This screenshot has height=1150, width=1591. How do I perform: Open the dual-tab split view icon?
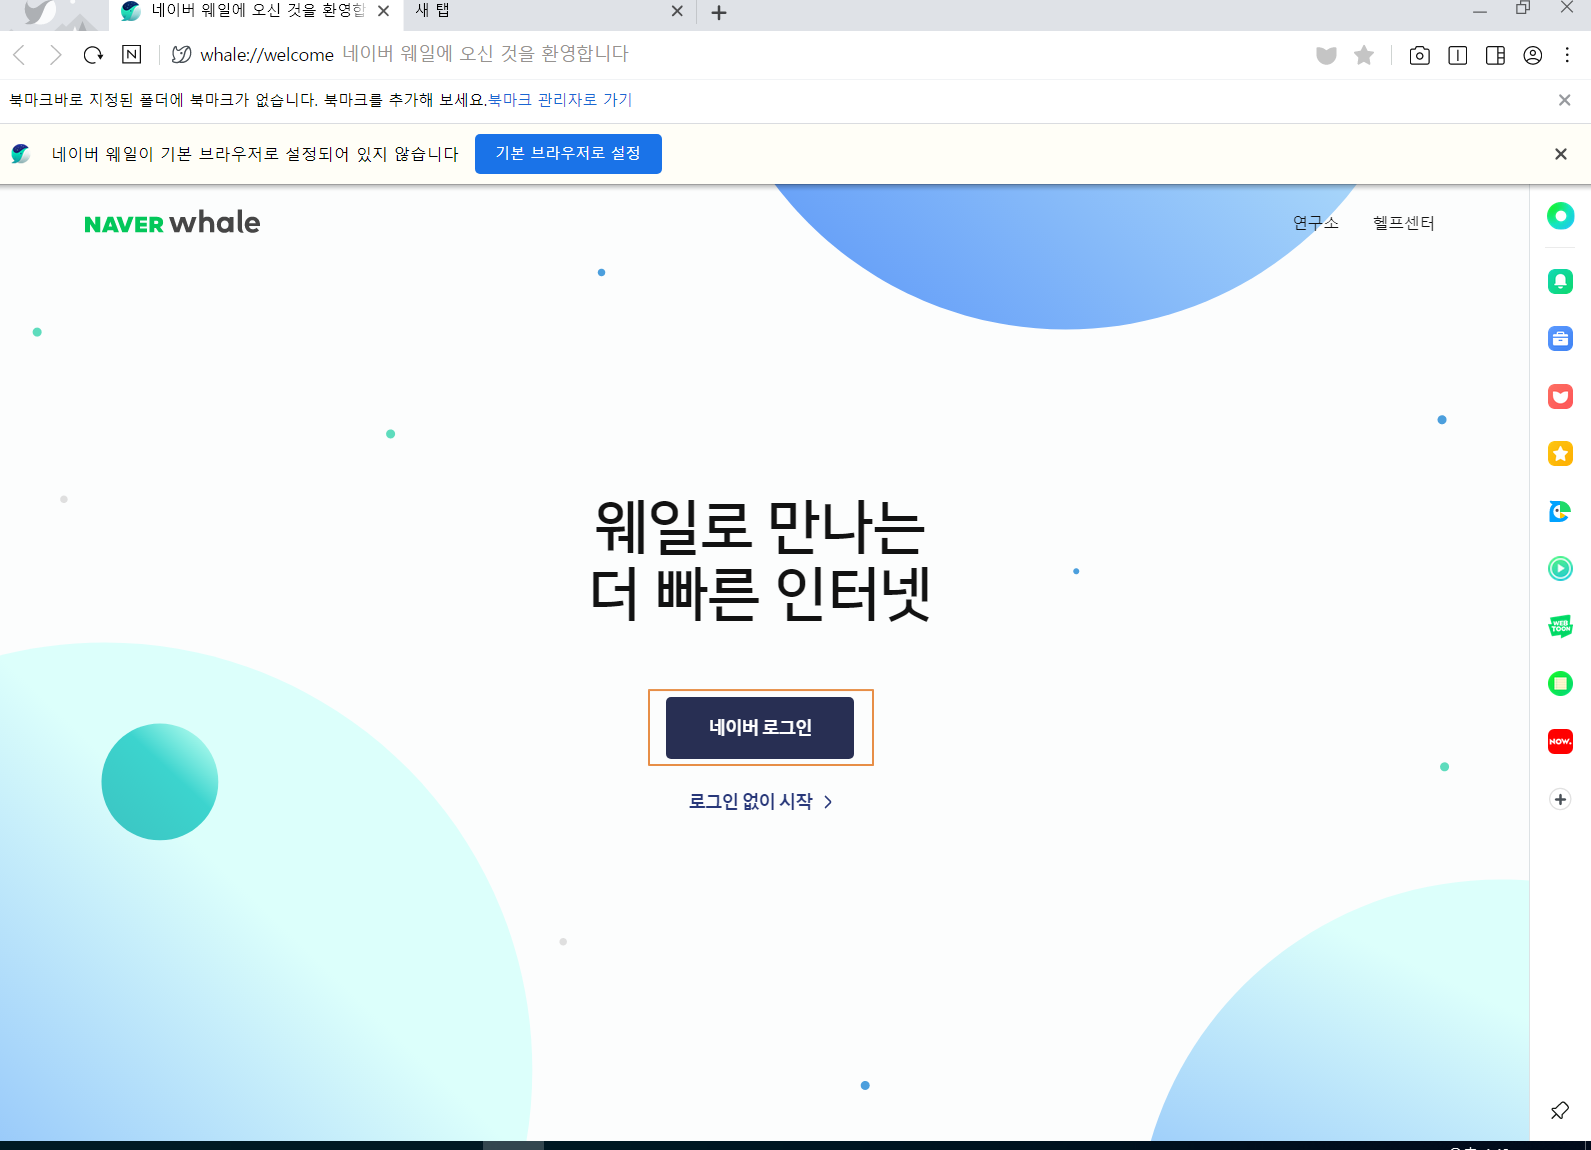pyautogui.click(x=1458, y=55)
